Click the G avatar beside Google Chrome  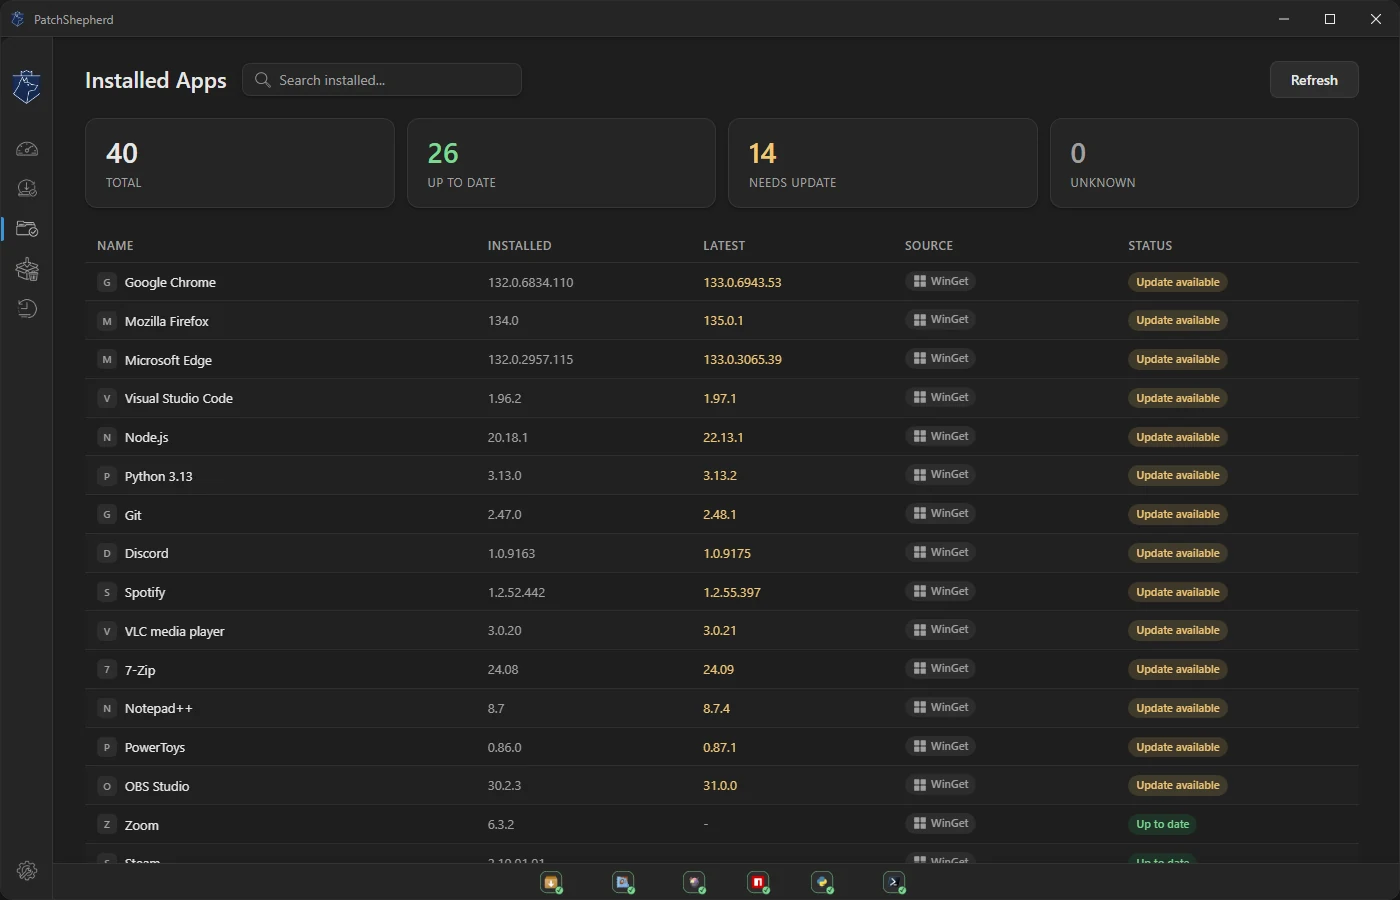pos(107,282)
